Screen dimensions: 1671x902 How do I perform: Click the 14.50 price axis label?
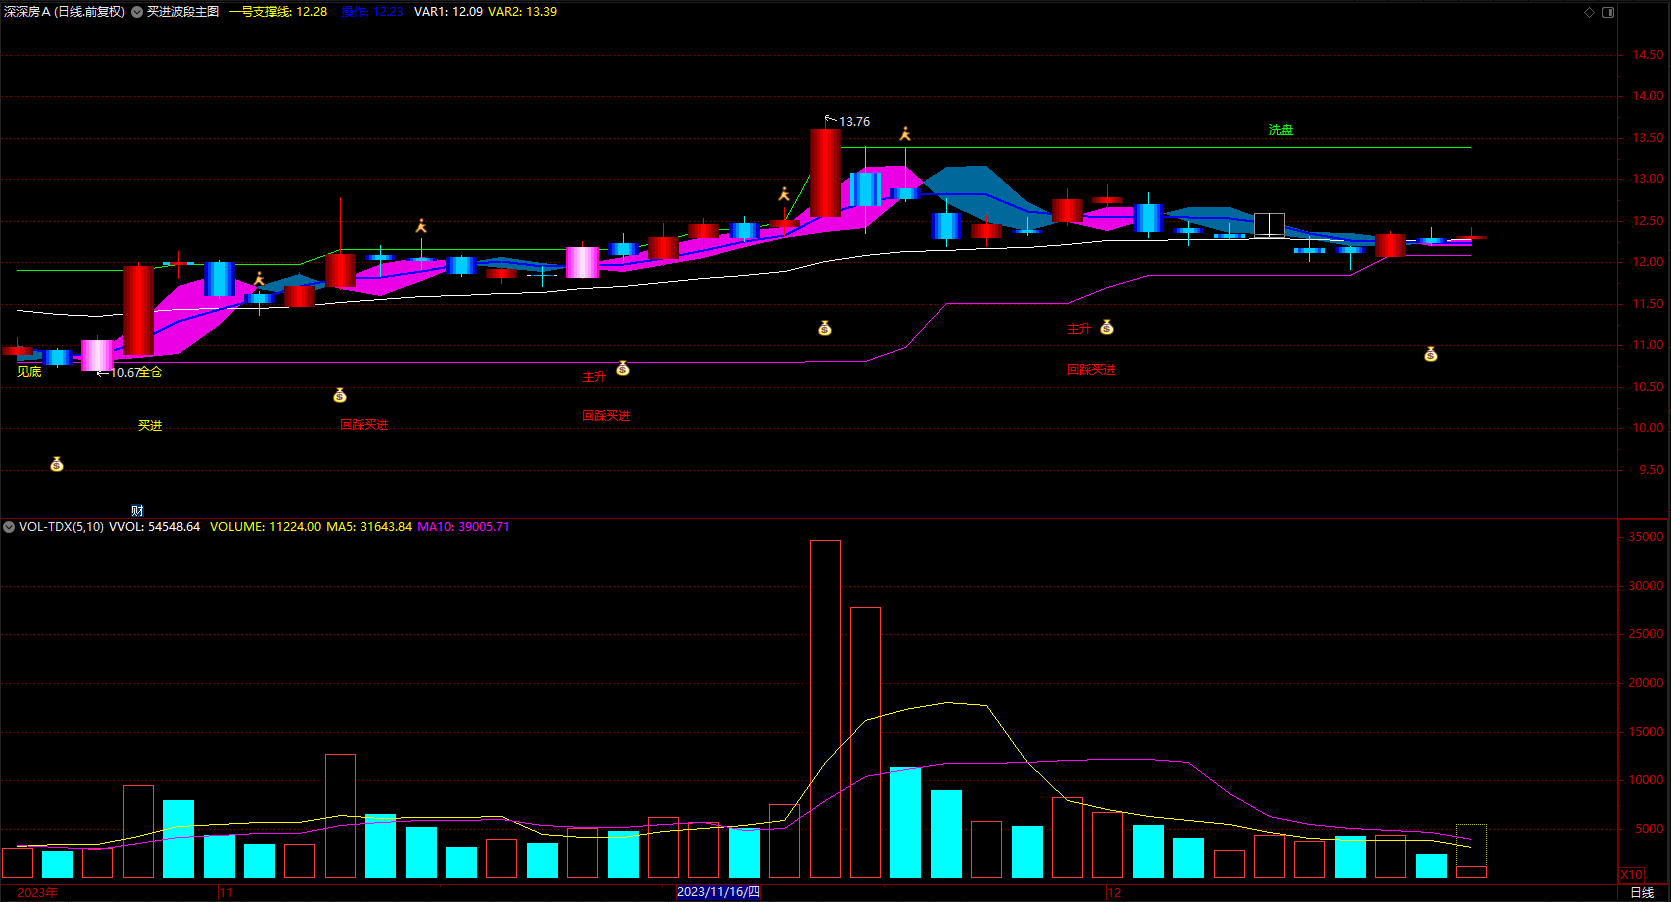tap(1648, 55)
